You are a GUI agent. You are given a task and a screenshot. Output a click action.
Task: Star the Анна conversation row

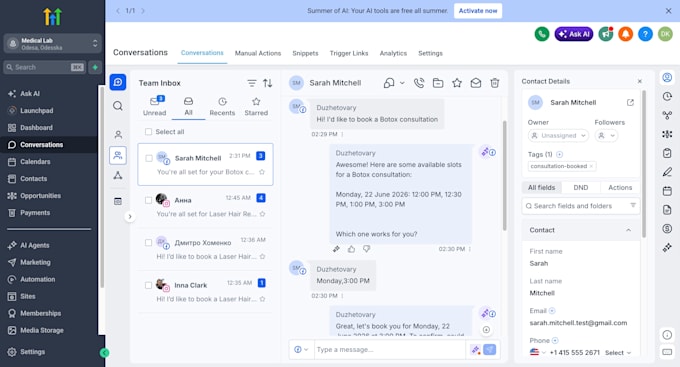[x=262, y=214]
